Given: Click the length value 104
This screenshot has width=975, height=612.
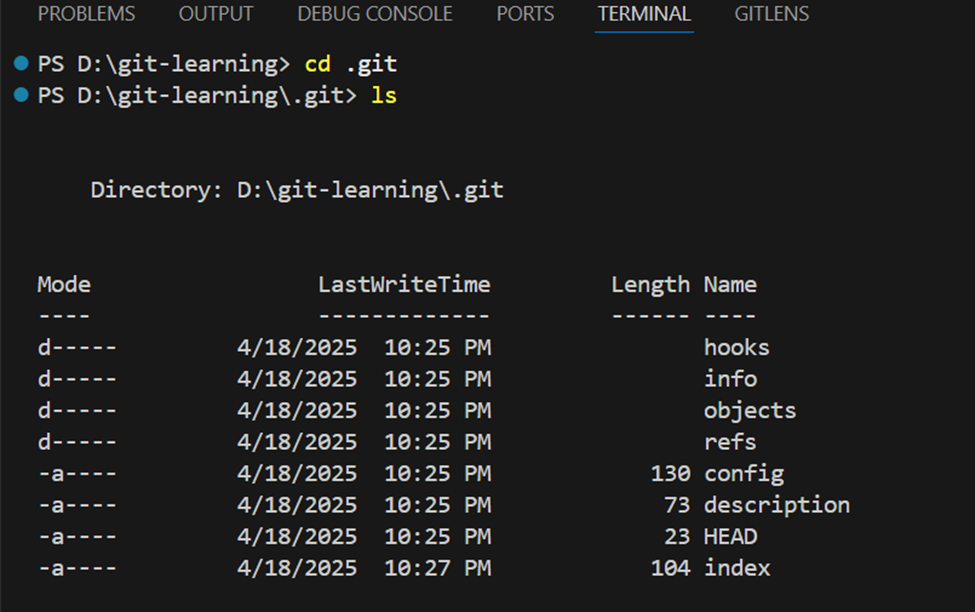Looking at the screenshot, I should click(x=670, y=568).
